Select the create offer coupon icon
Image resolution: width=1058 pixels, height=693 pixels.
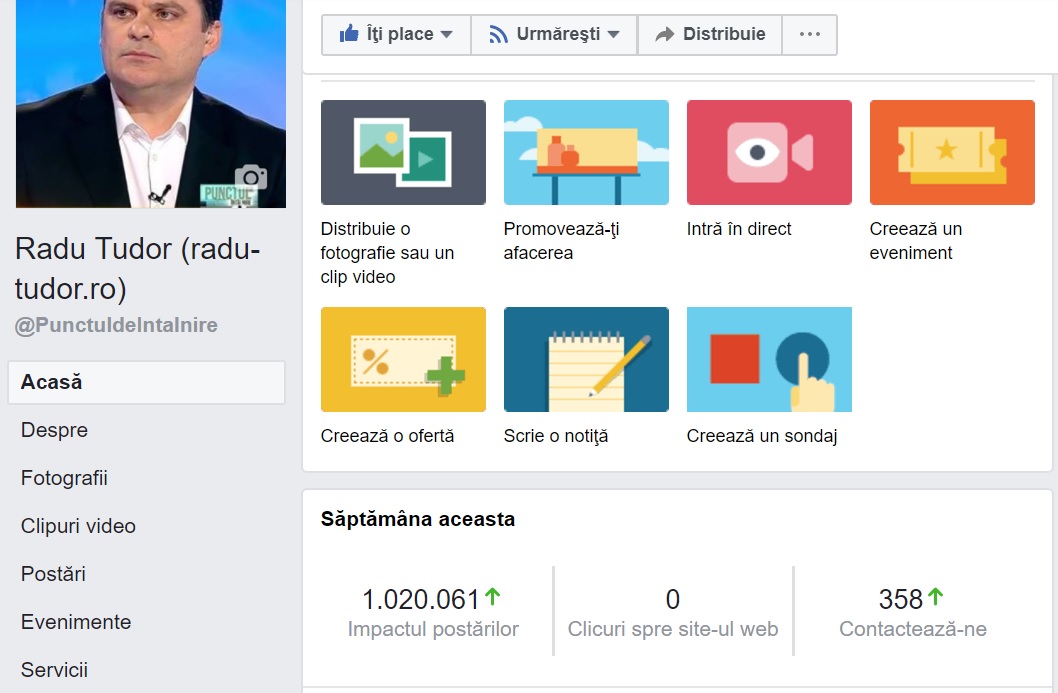tap(403, 359)
